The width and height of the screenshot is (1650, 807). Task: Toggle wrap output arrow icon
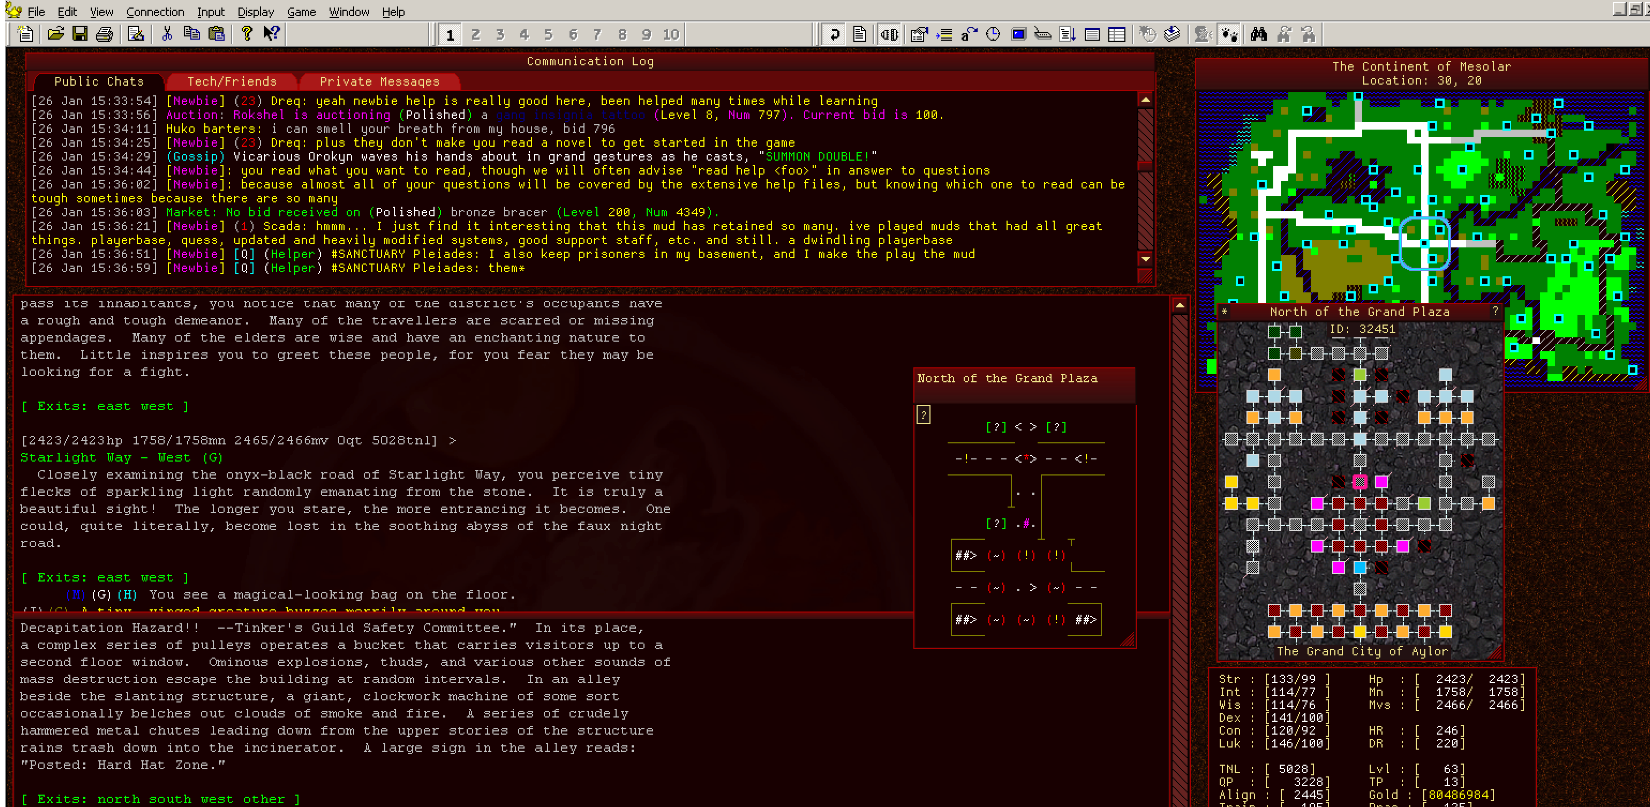tap(835, 34)
